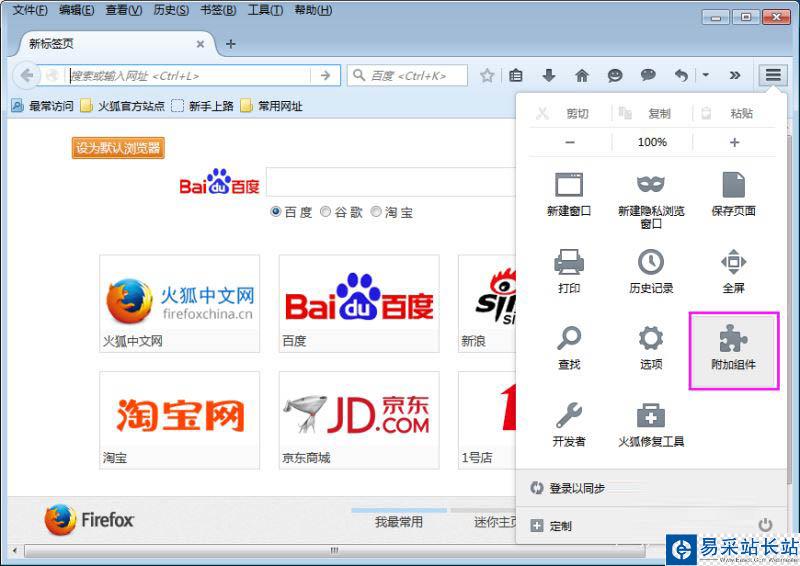Open the View menu
This screenshot has width=800, height=566.
[x=123, y=10]
